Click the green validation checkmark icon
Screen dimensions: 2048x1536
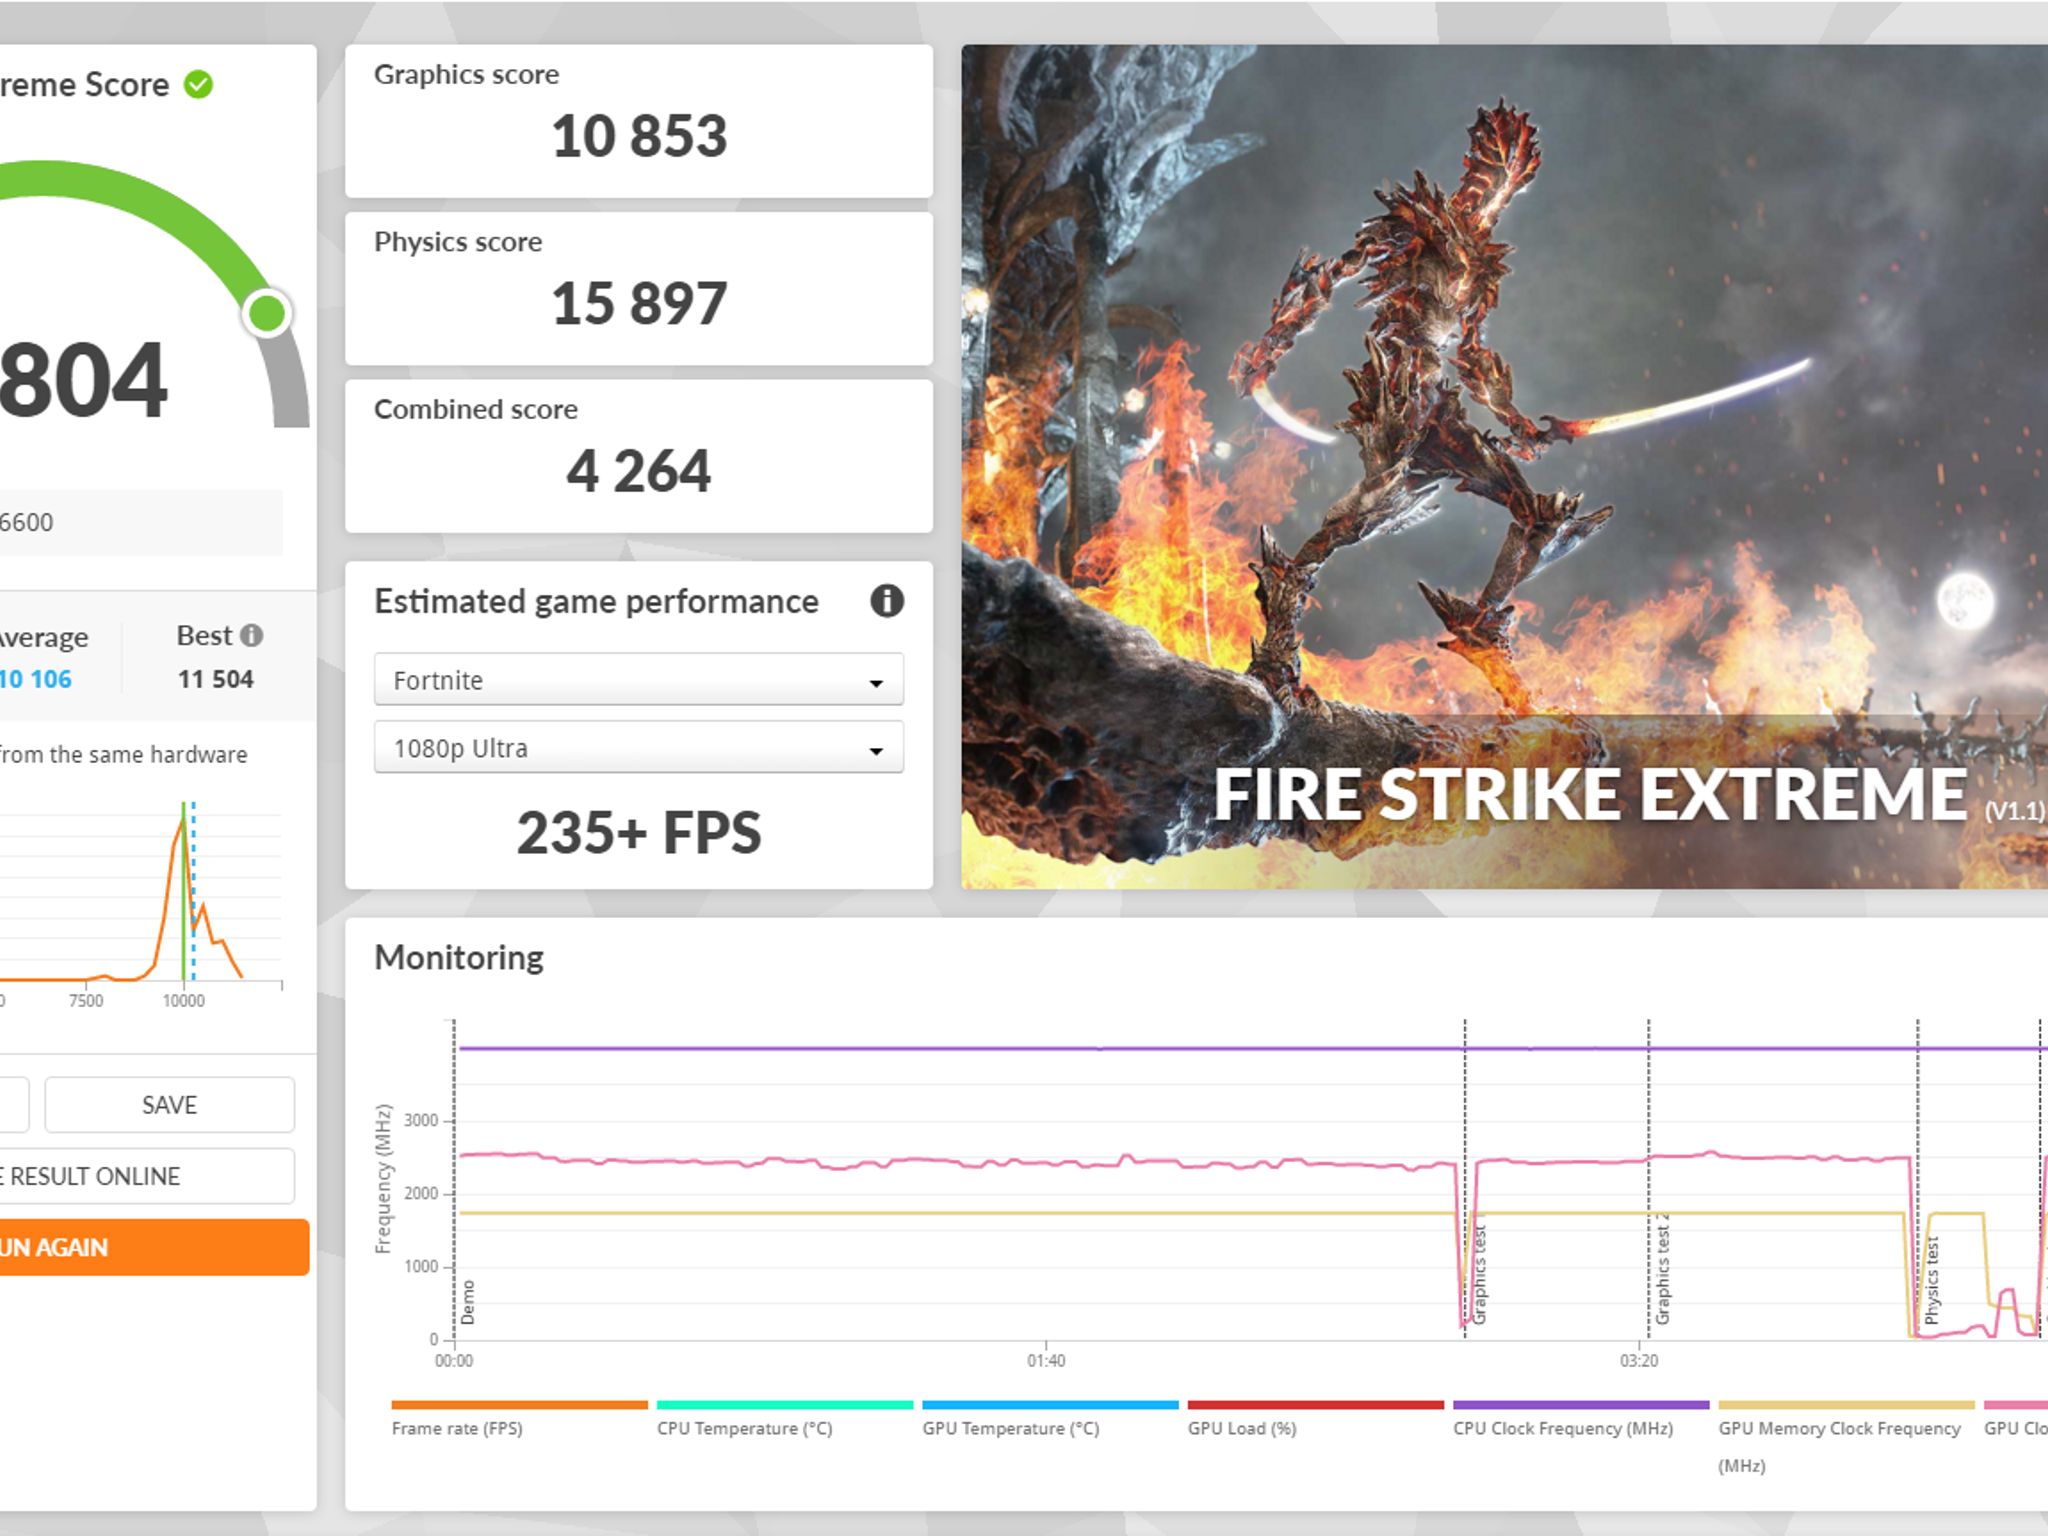tap(198, 85)
